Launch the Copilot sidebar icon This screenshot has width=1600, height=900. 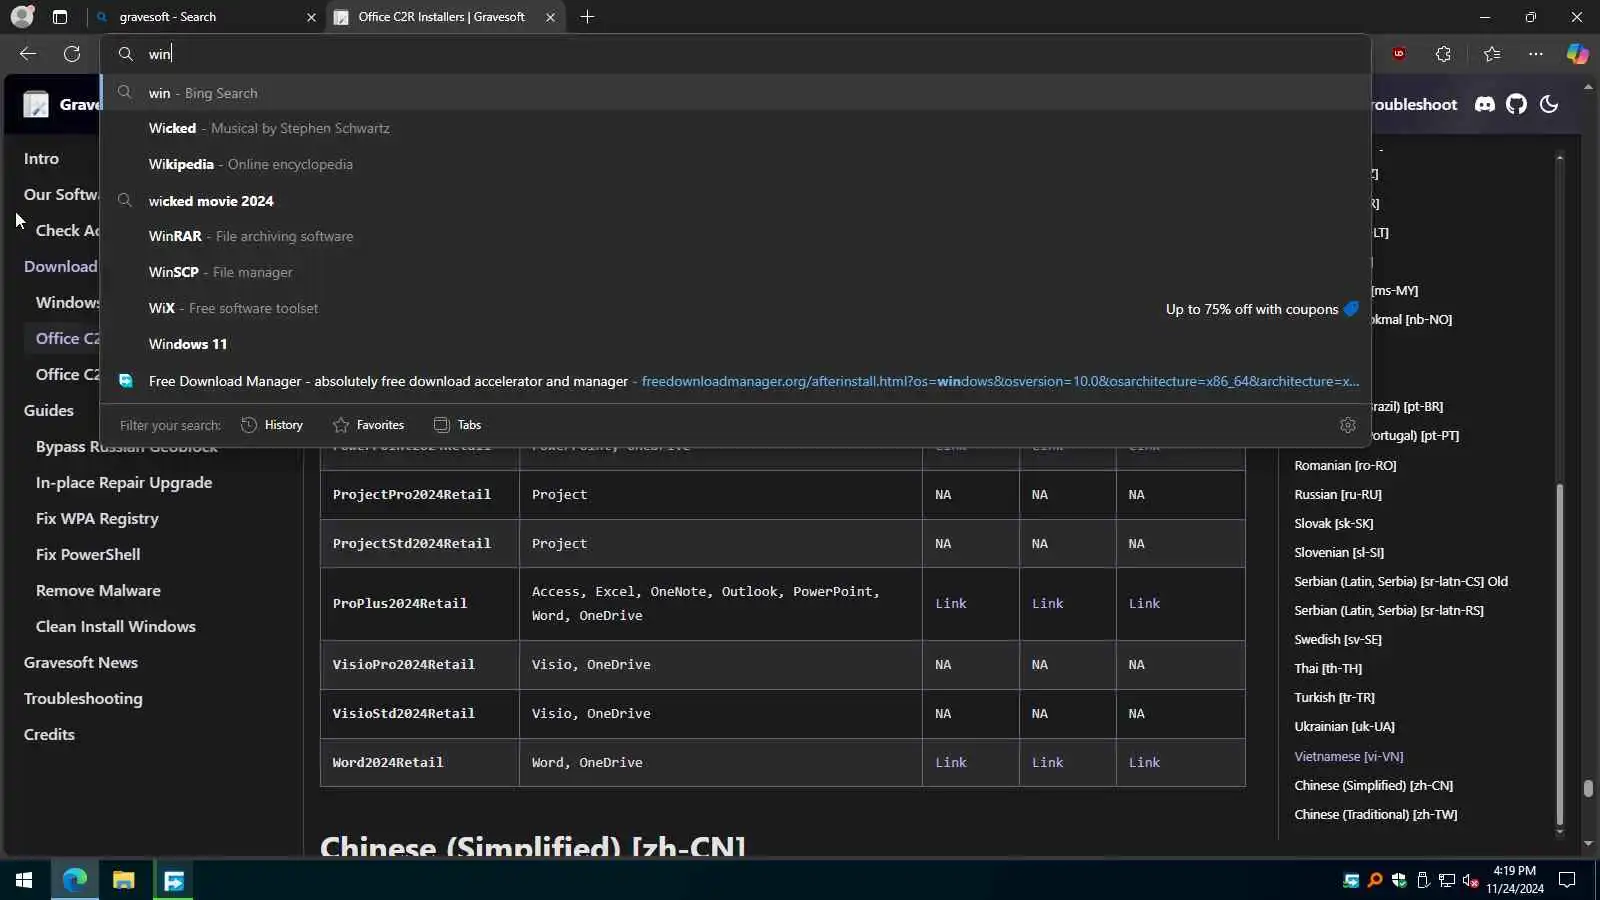click(x=1577, y=54)
